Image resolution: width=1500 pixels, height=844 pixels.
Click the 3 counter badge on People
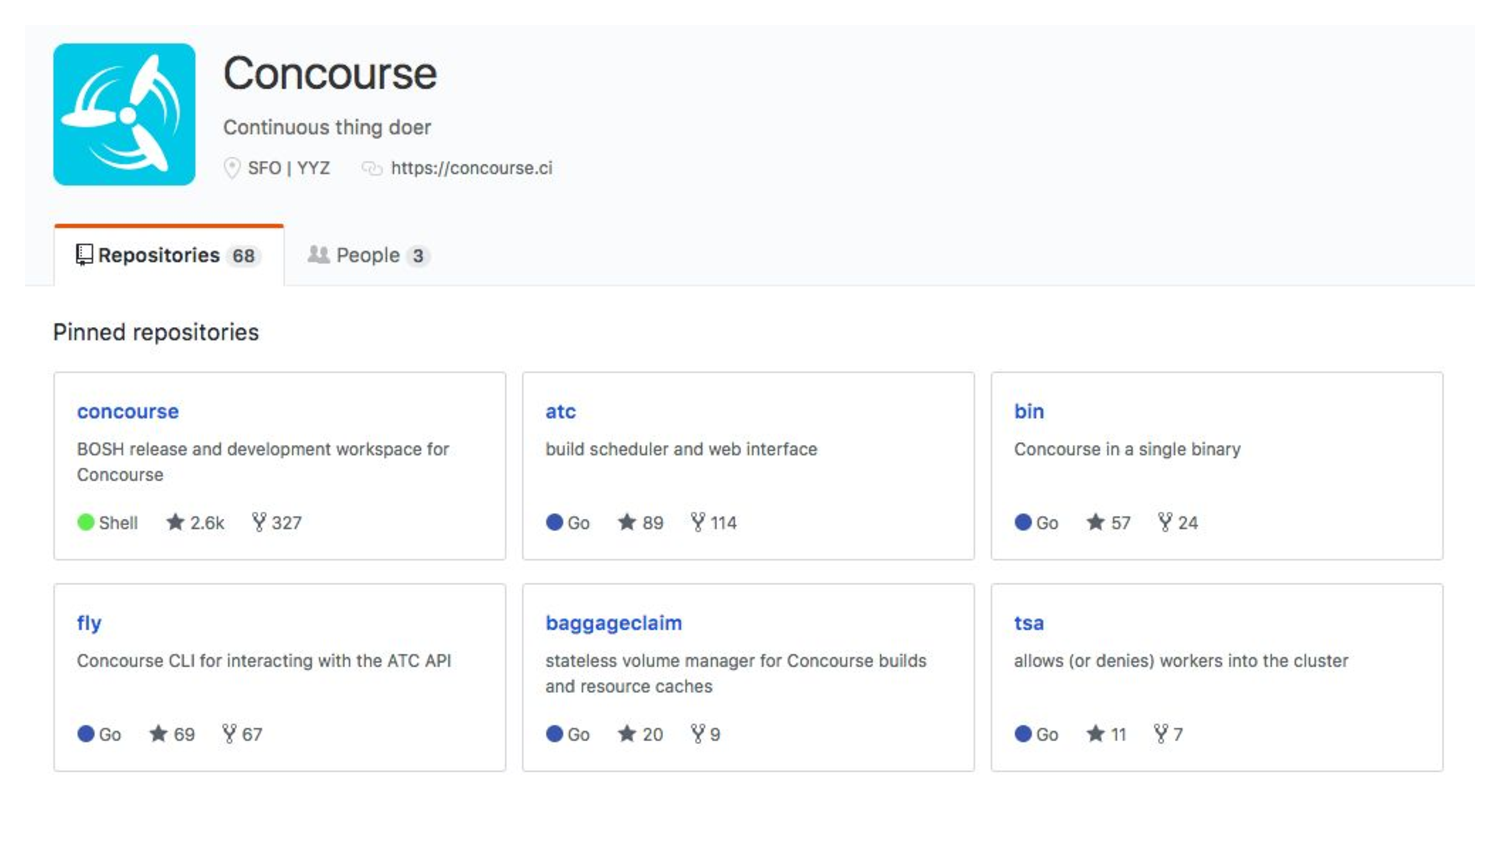(418, 256)
